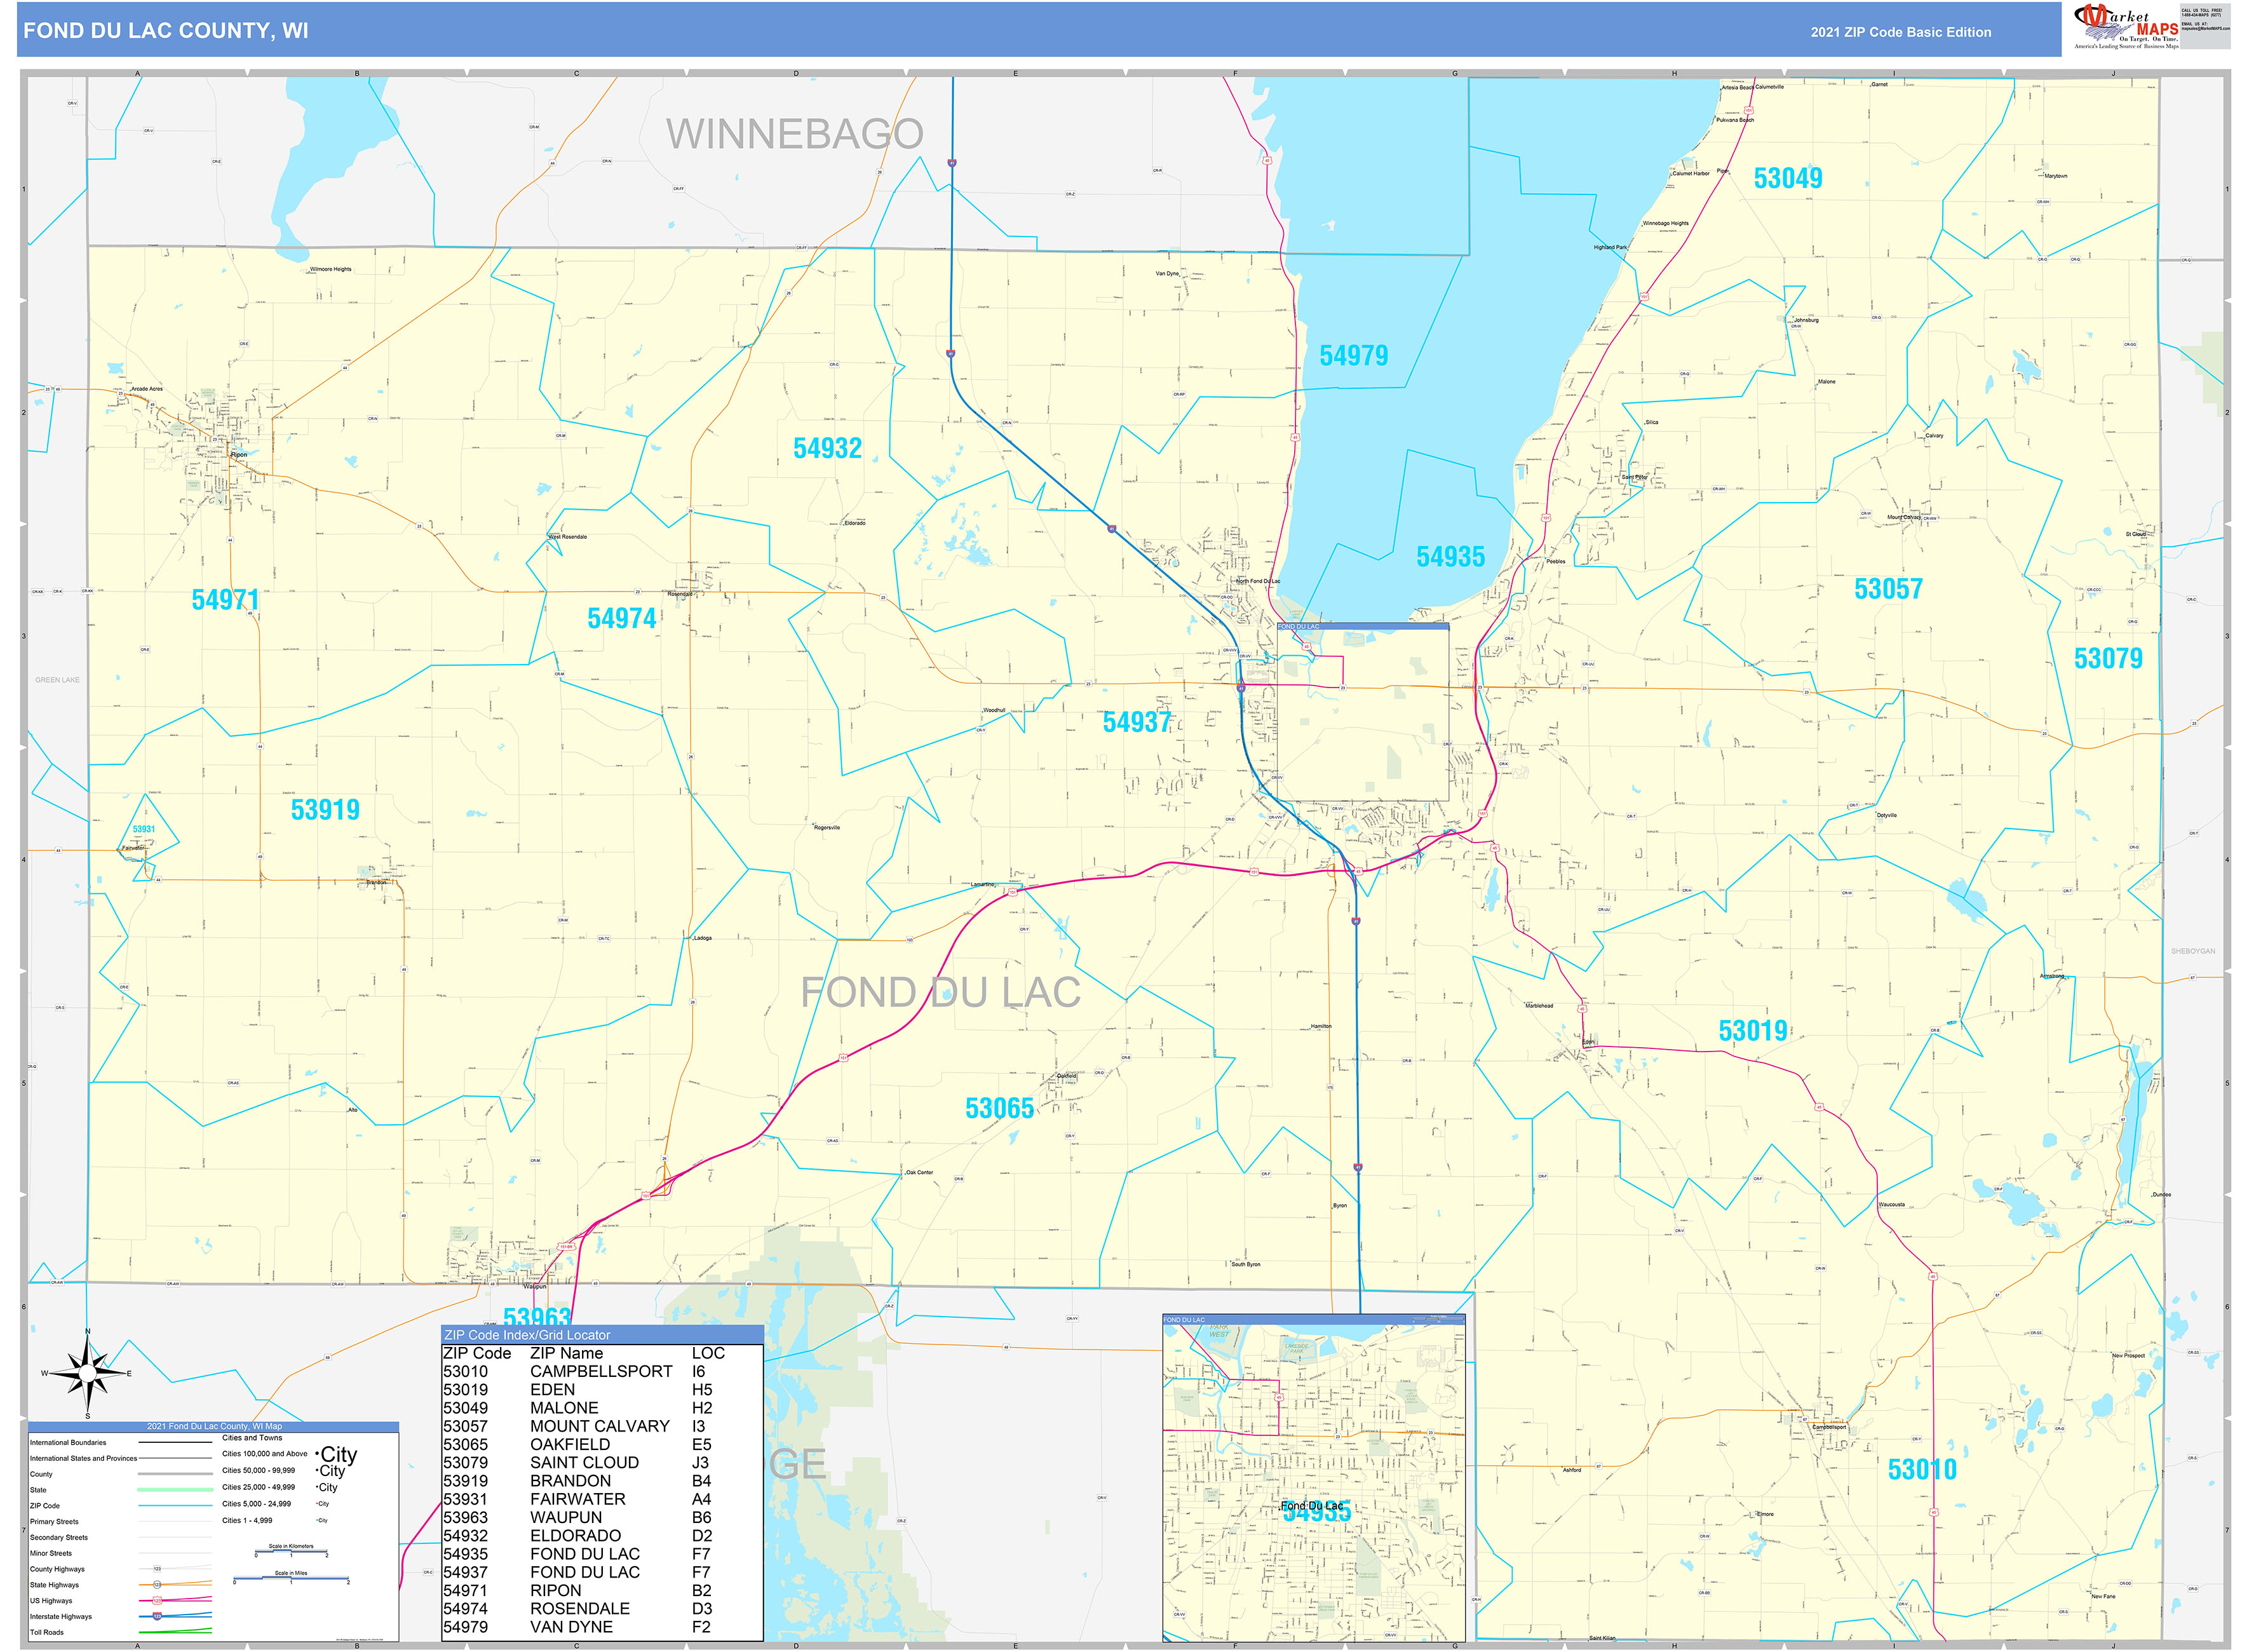Expand the 2021 Fond Du Lac County Map legend header

click(x=214, y=1427)
